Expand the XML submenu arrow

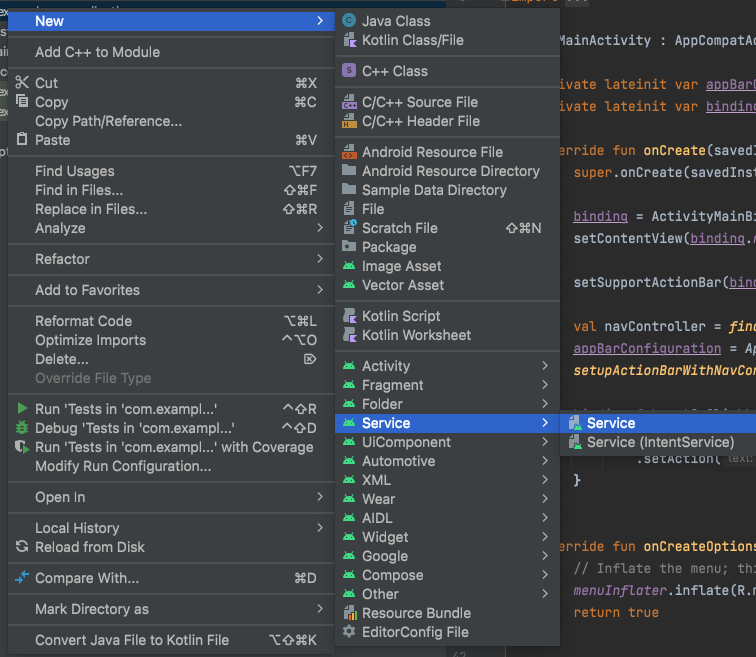point(545,480)
